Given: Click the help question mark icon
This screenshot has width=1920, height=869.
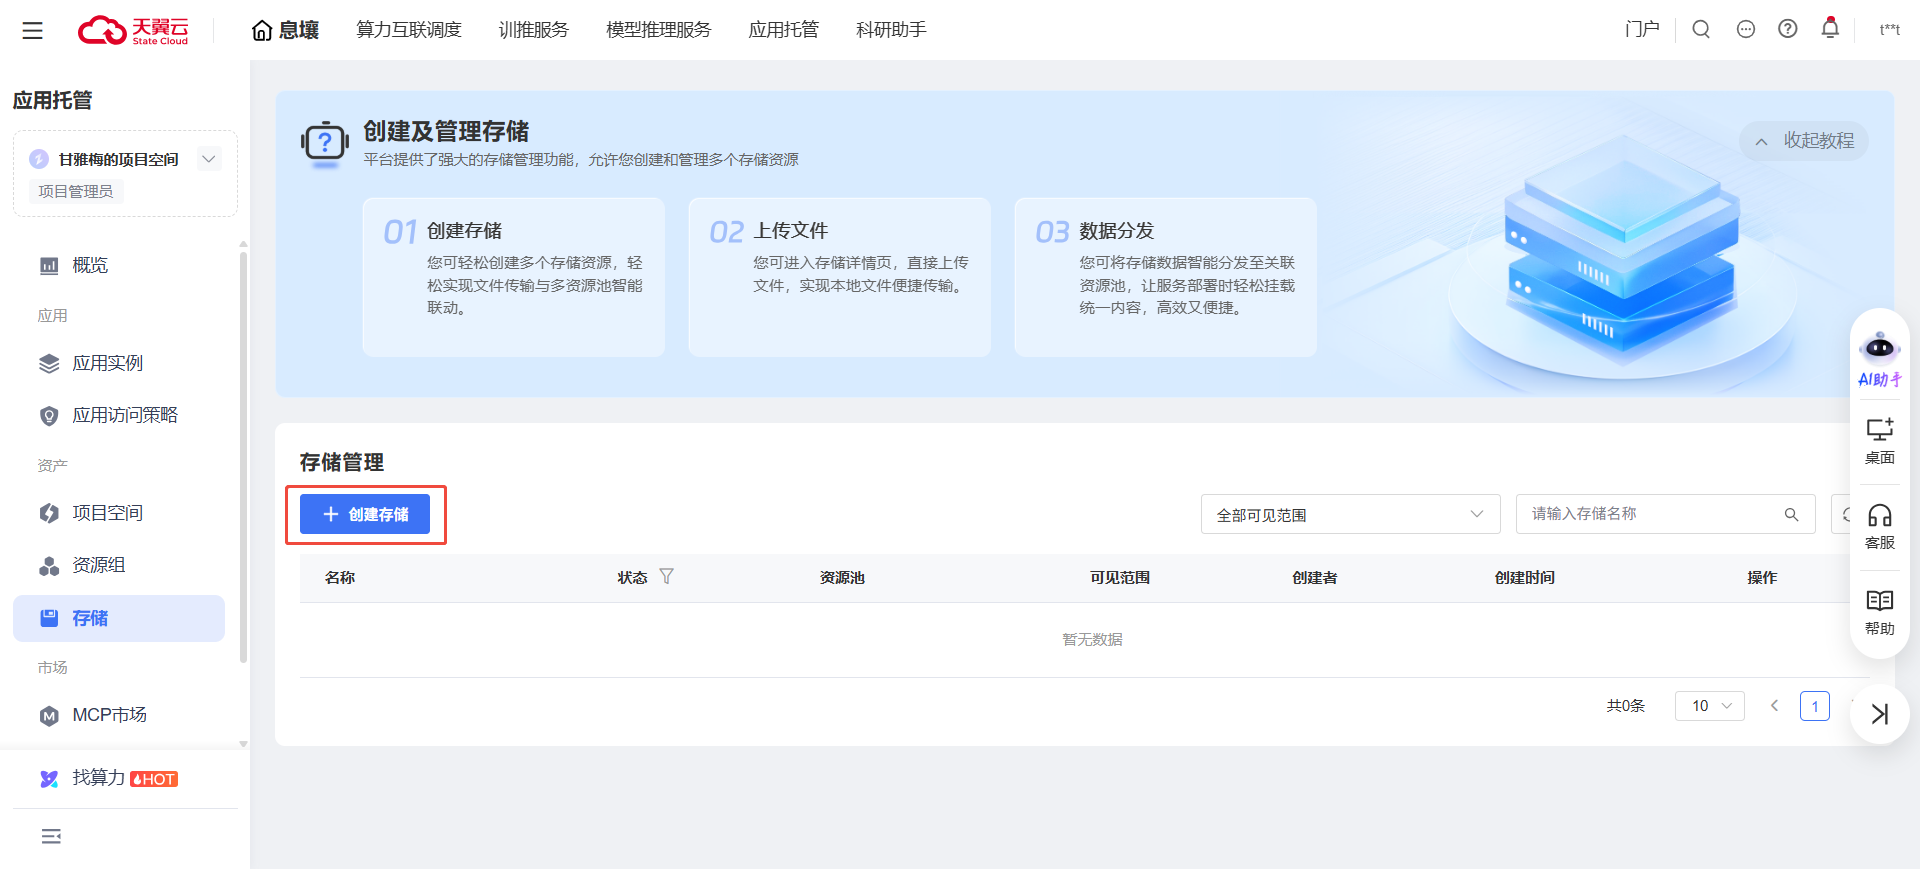Looking at the screenshot, I should [1788, 29].
